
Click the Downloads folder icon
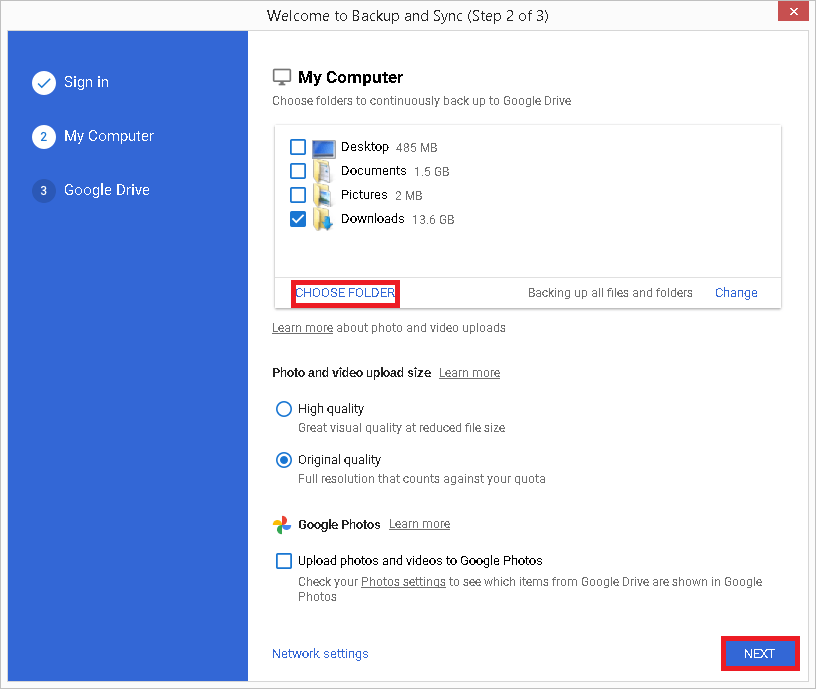(322, 219)
